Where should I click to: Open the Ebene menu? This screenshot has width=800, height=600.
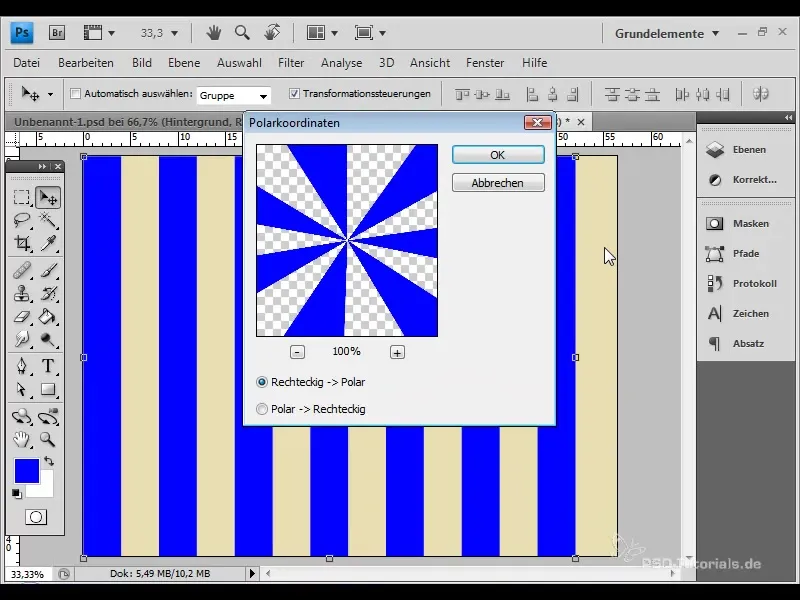coord(184,63)
